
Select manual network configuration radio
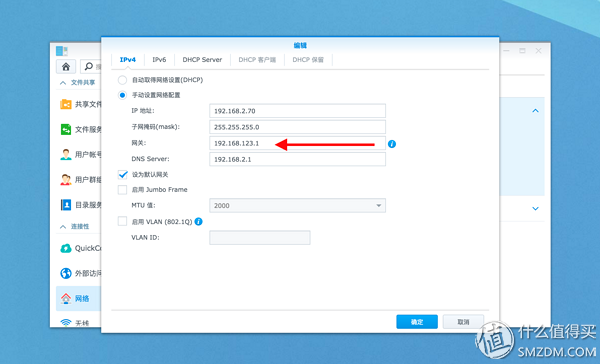pos(122,95)
